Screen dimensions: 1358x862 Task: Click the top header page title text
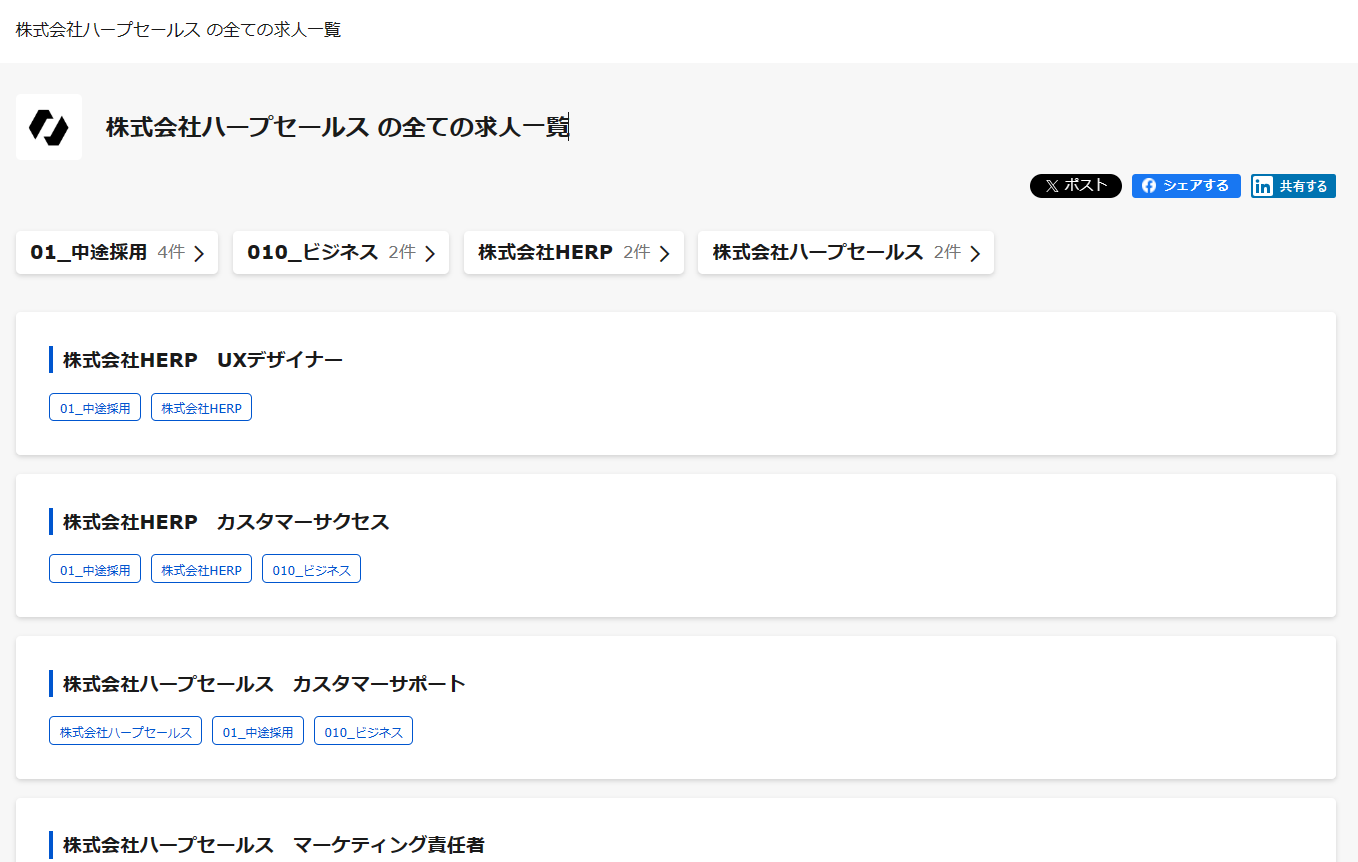[x=179, y=30]
